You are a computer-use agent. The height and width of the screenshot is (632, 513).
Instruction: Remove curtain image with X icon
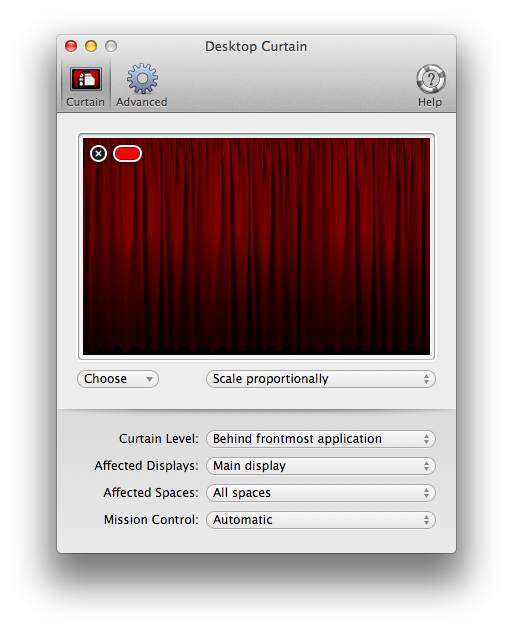coord(98,154)
